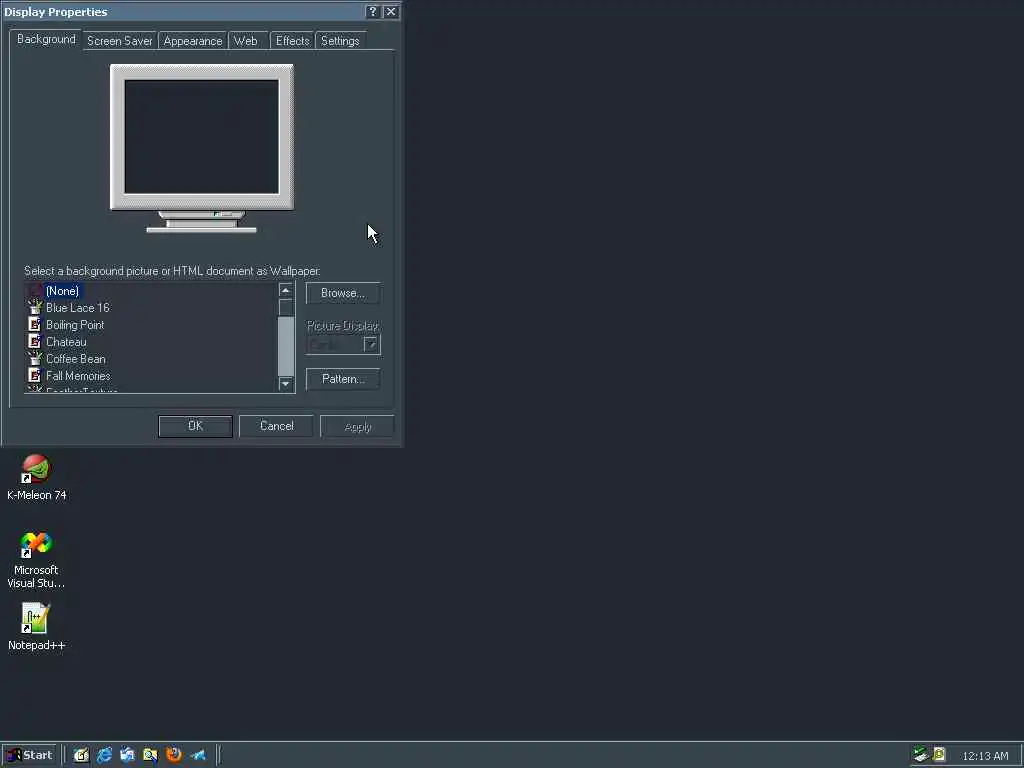Click the Chateau file icon
1024x768 pixels.
click(x=35, y=341)
